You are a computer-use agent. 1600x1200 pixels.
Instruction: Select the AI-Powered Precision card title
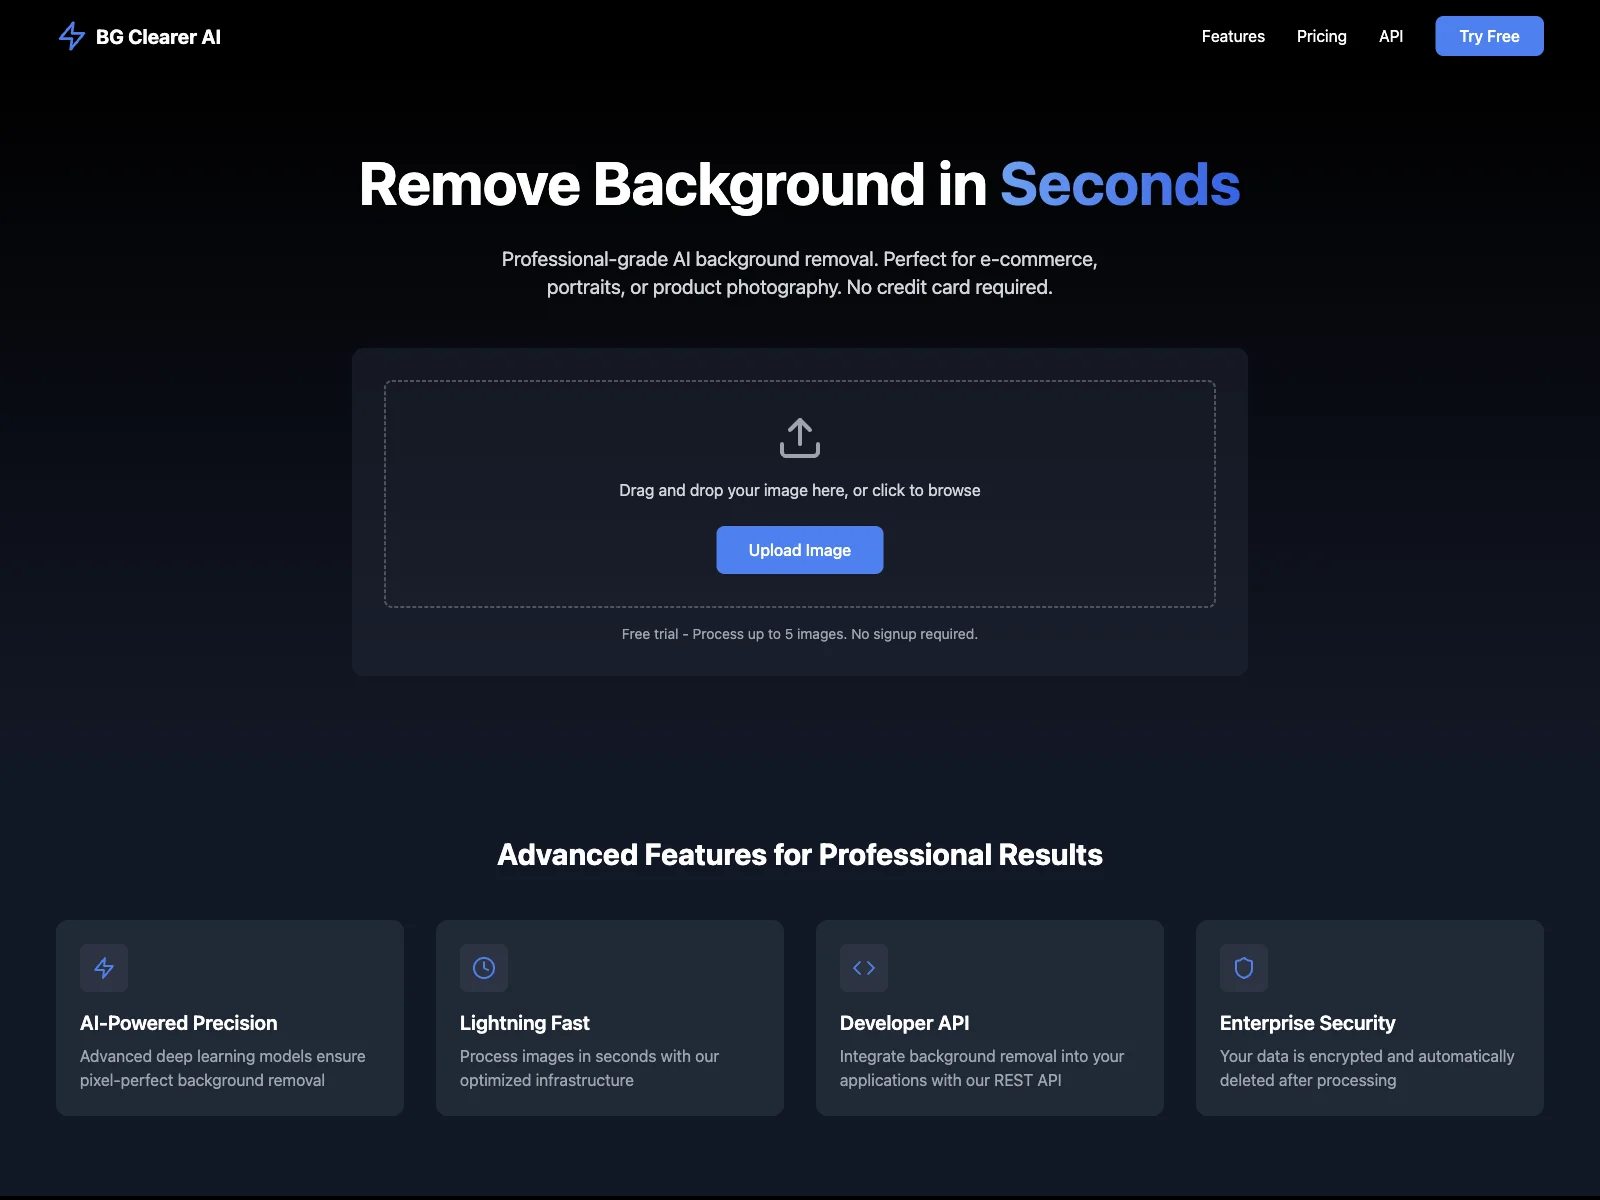[x=179, y=1023]
